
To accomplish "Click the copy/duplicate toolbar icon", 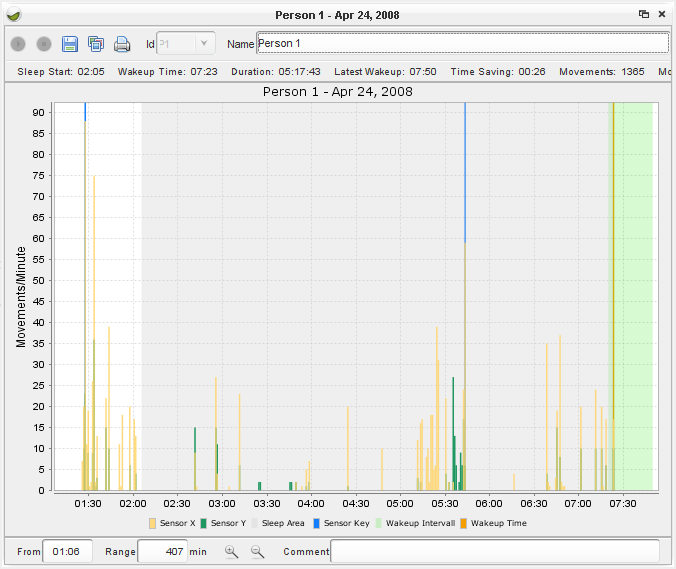I will (96, 44).
